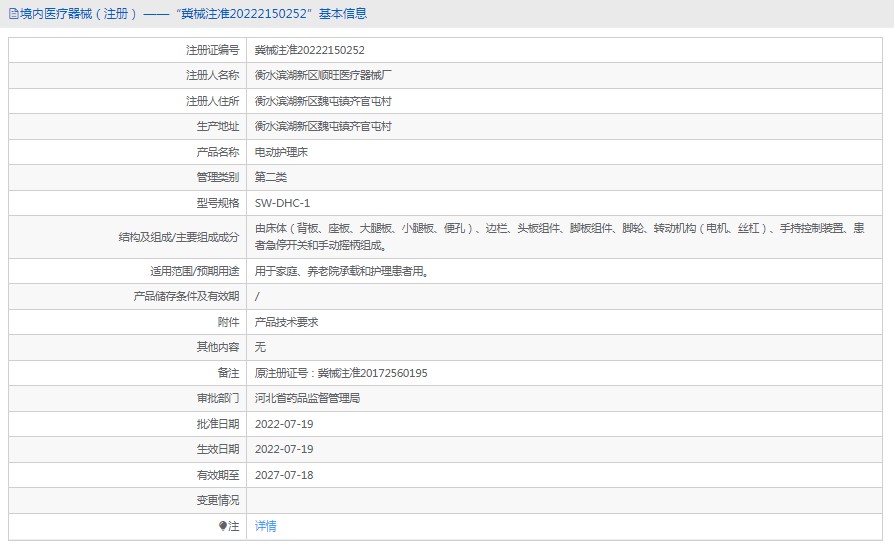Click the 结构及组成/主要组成成分 label
This screenshot has width=894, height=548.
[x=178, y=237]
